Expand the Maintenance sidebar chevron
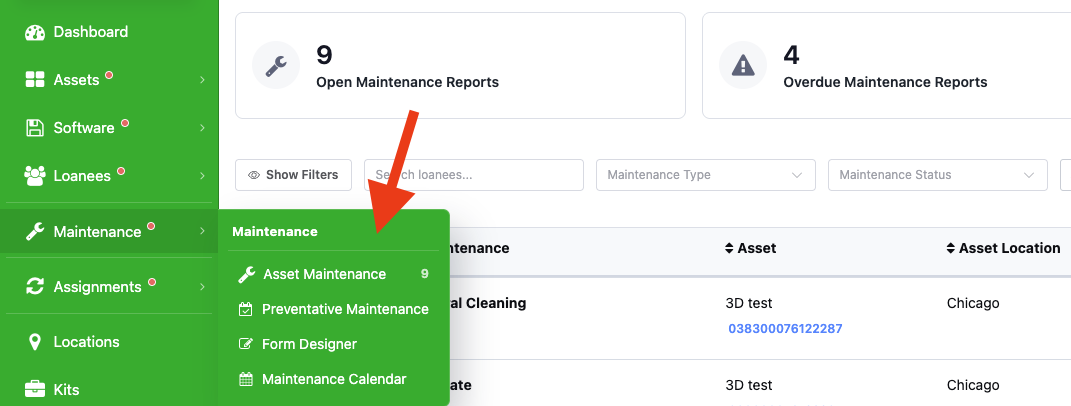 [202, 232]
